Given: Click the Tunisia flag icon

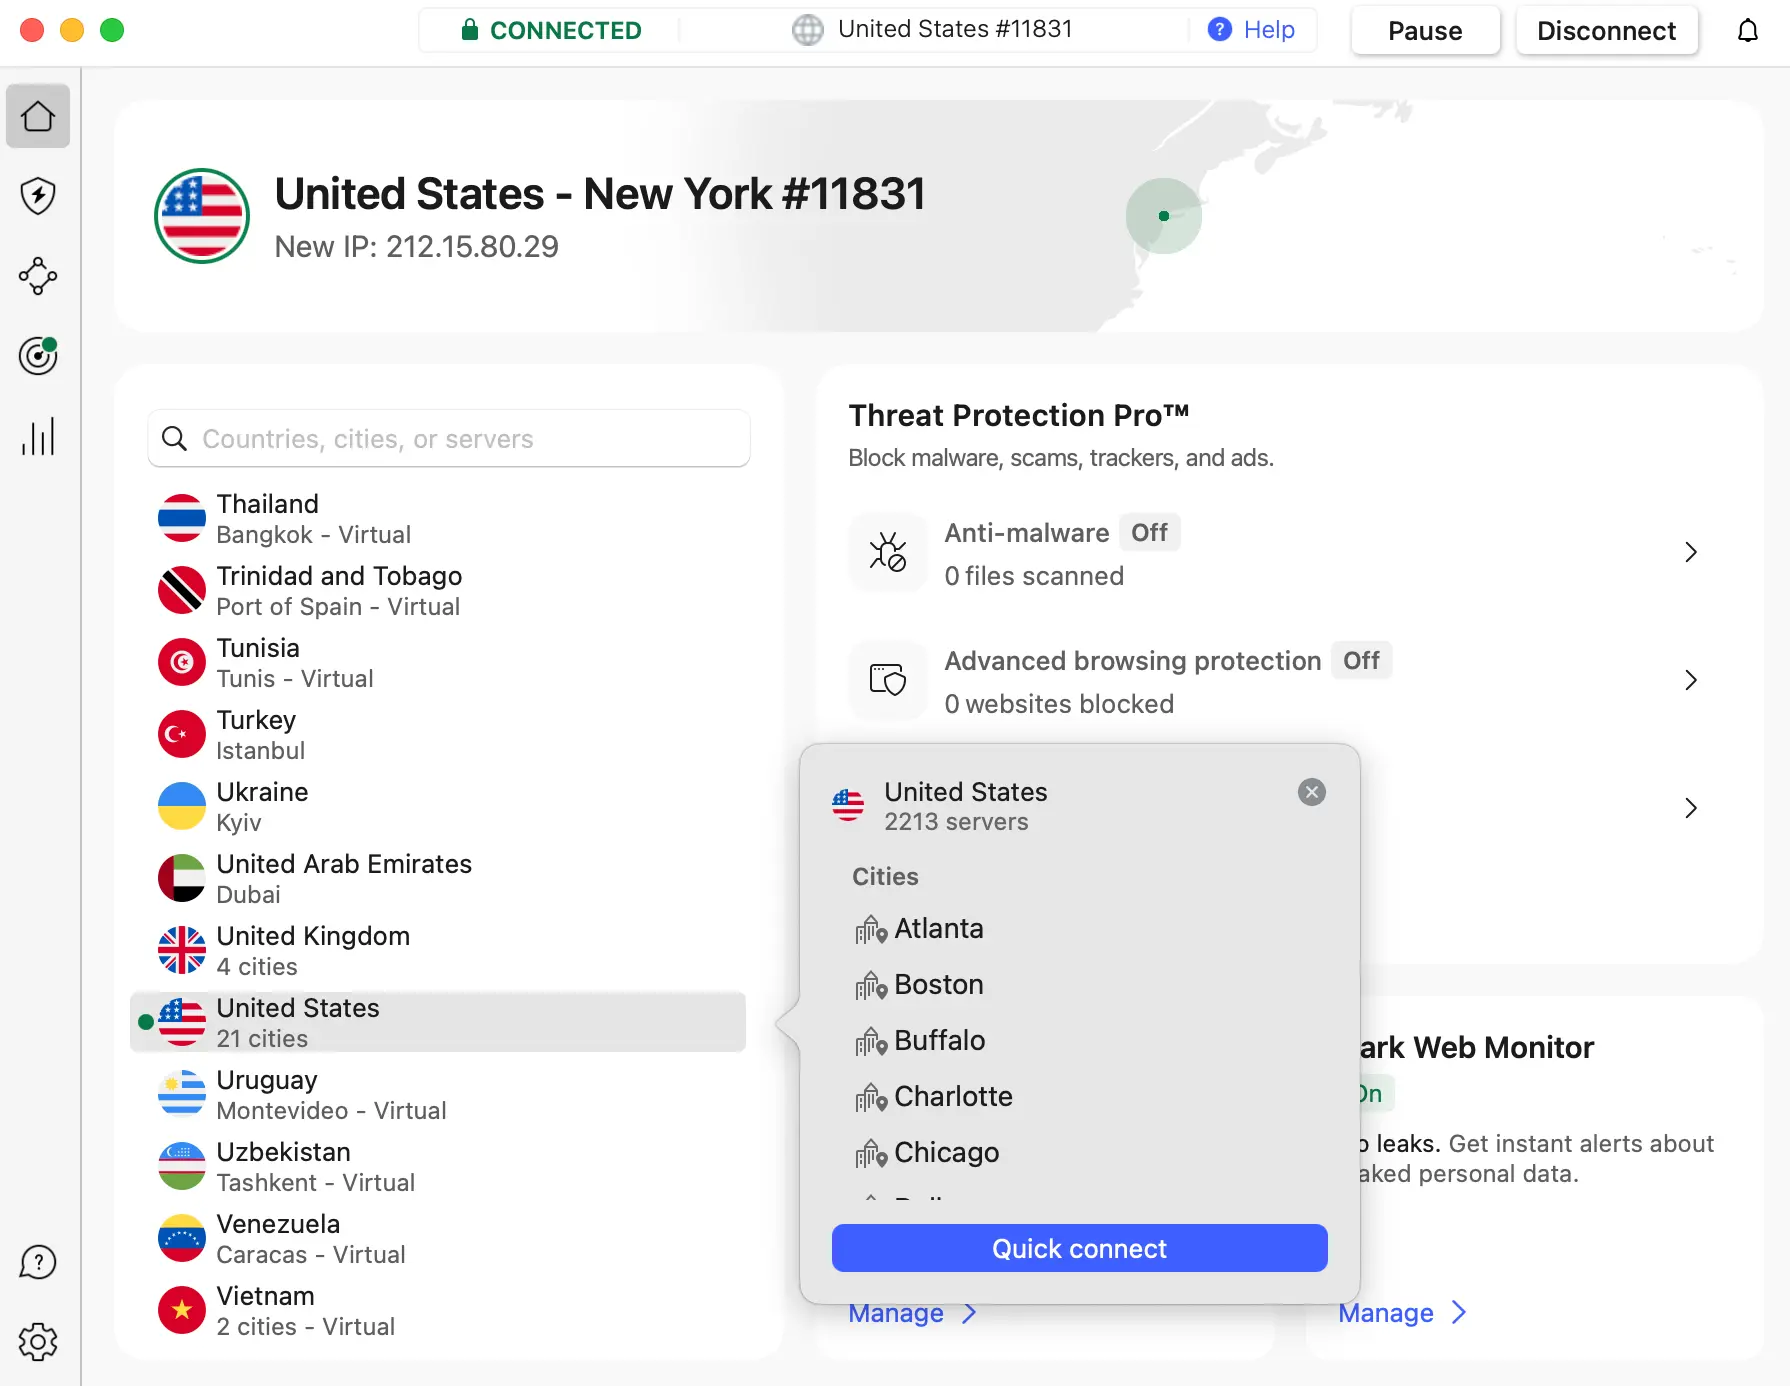Looking at the screenshot, I should 182,662.
